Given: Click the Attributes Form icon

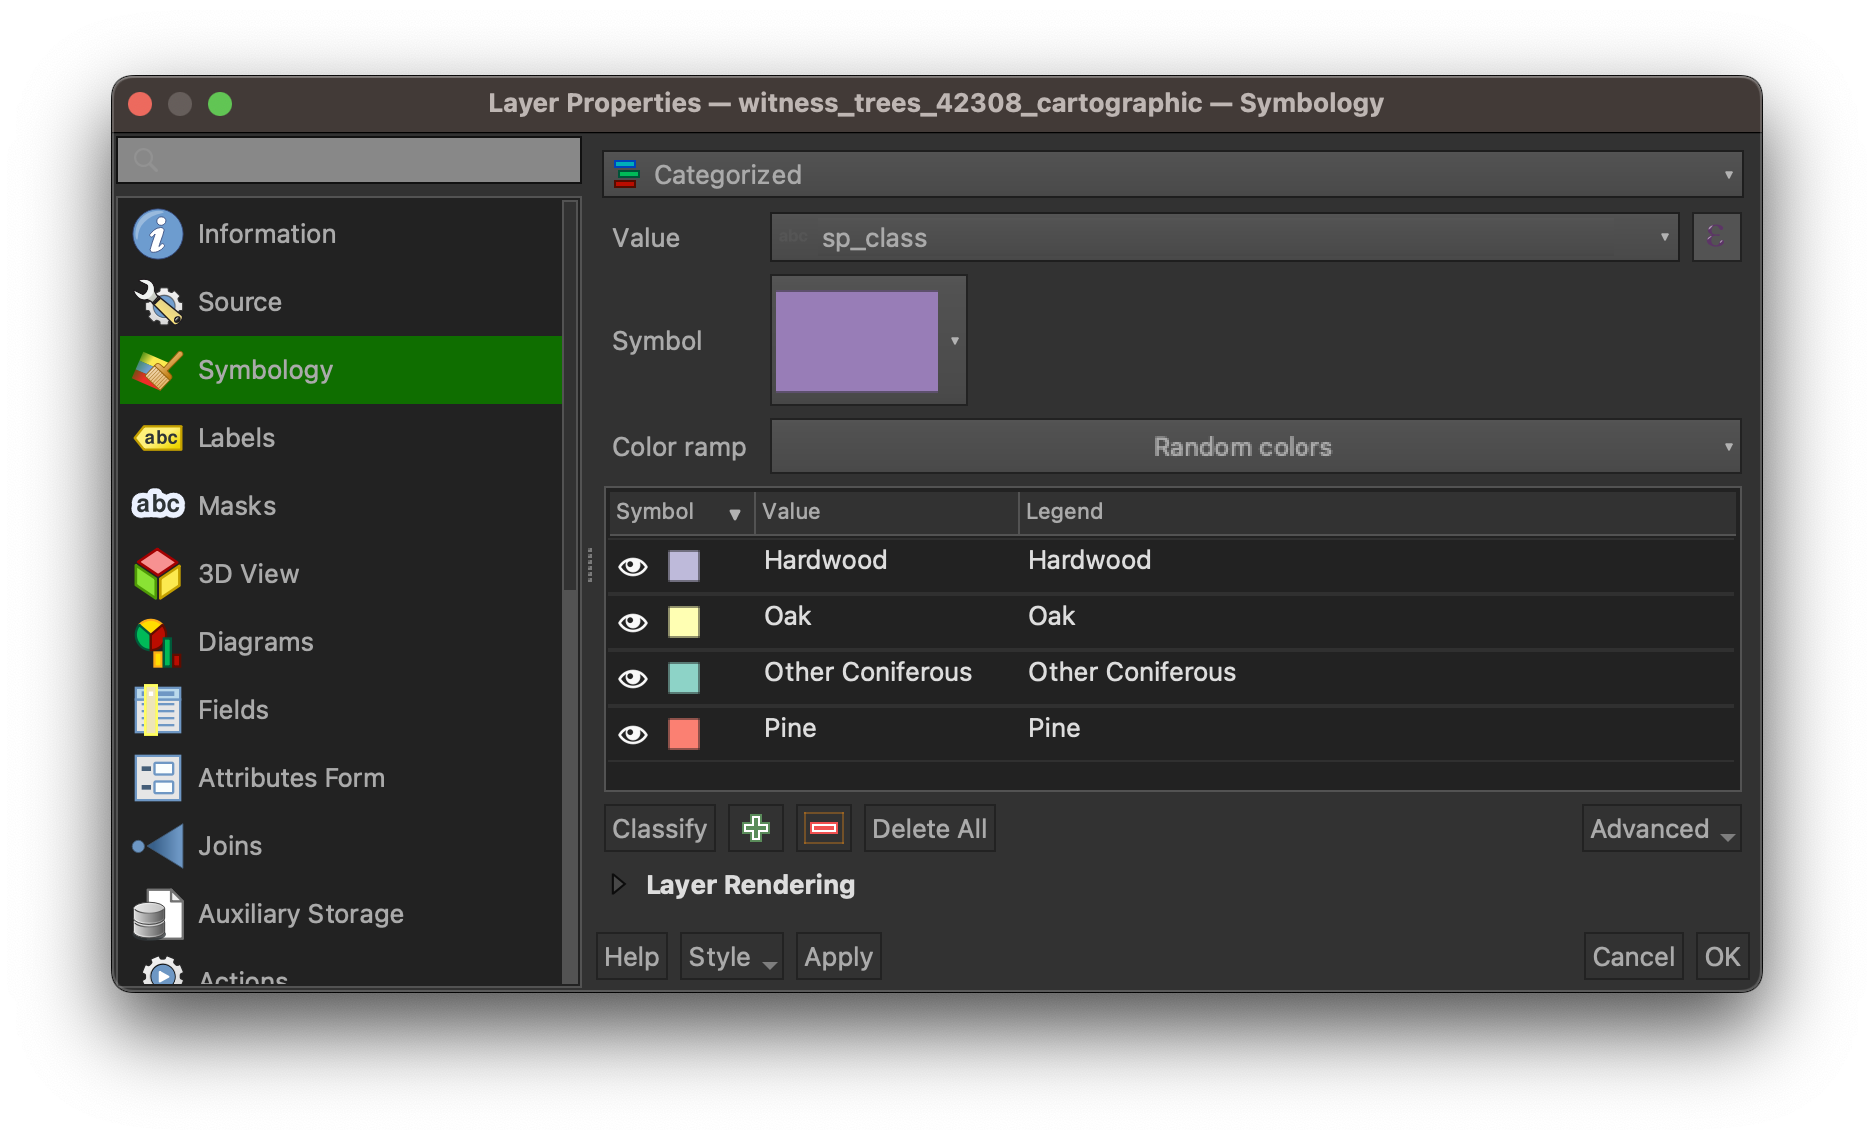Looking at the screenshot, I should [158, 778].
